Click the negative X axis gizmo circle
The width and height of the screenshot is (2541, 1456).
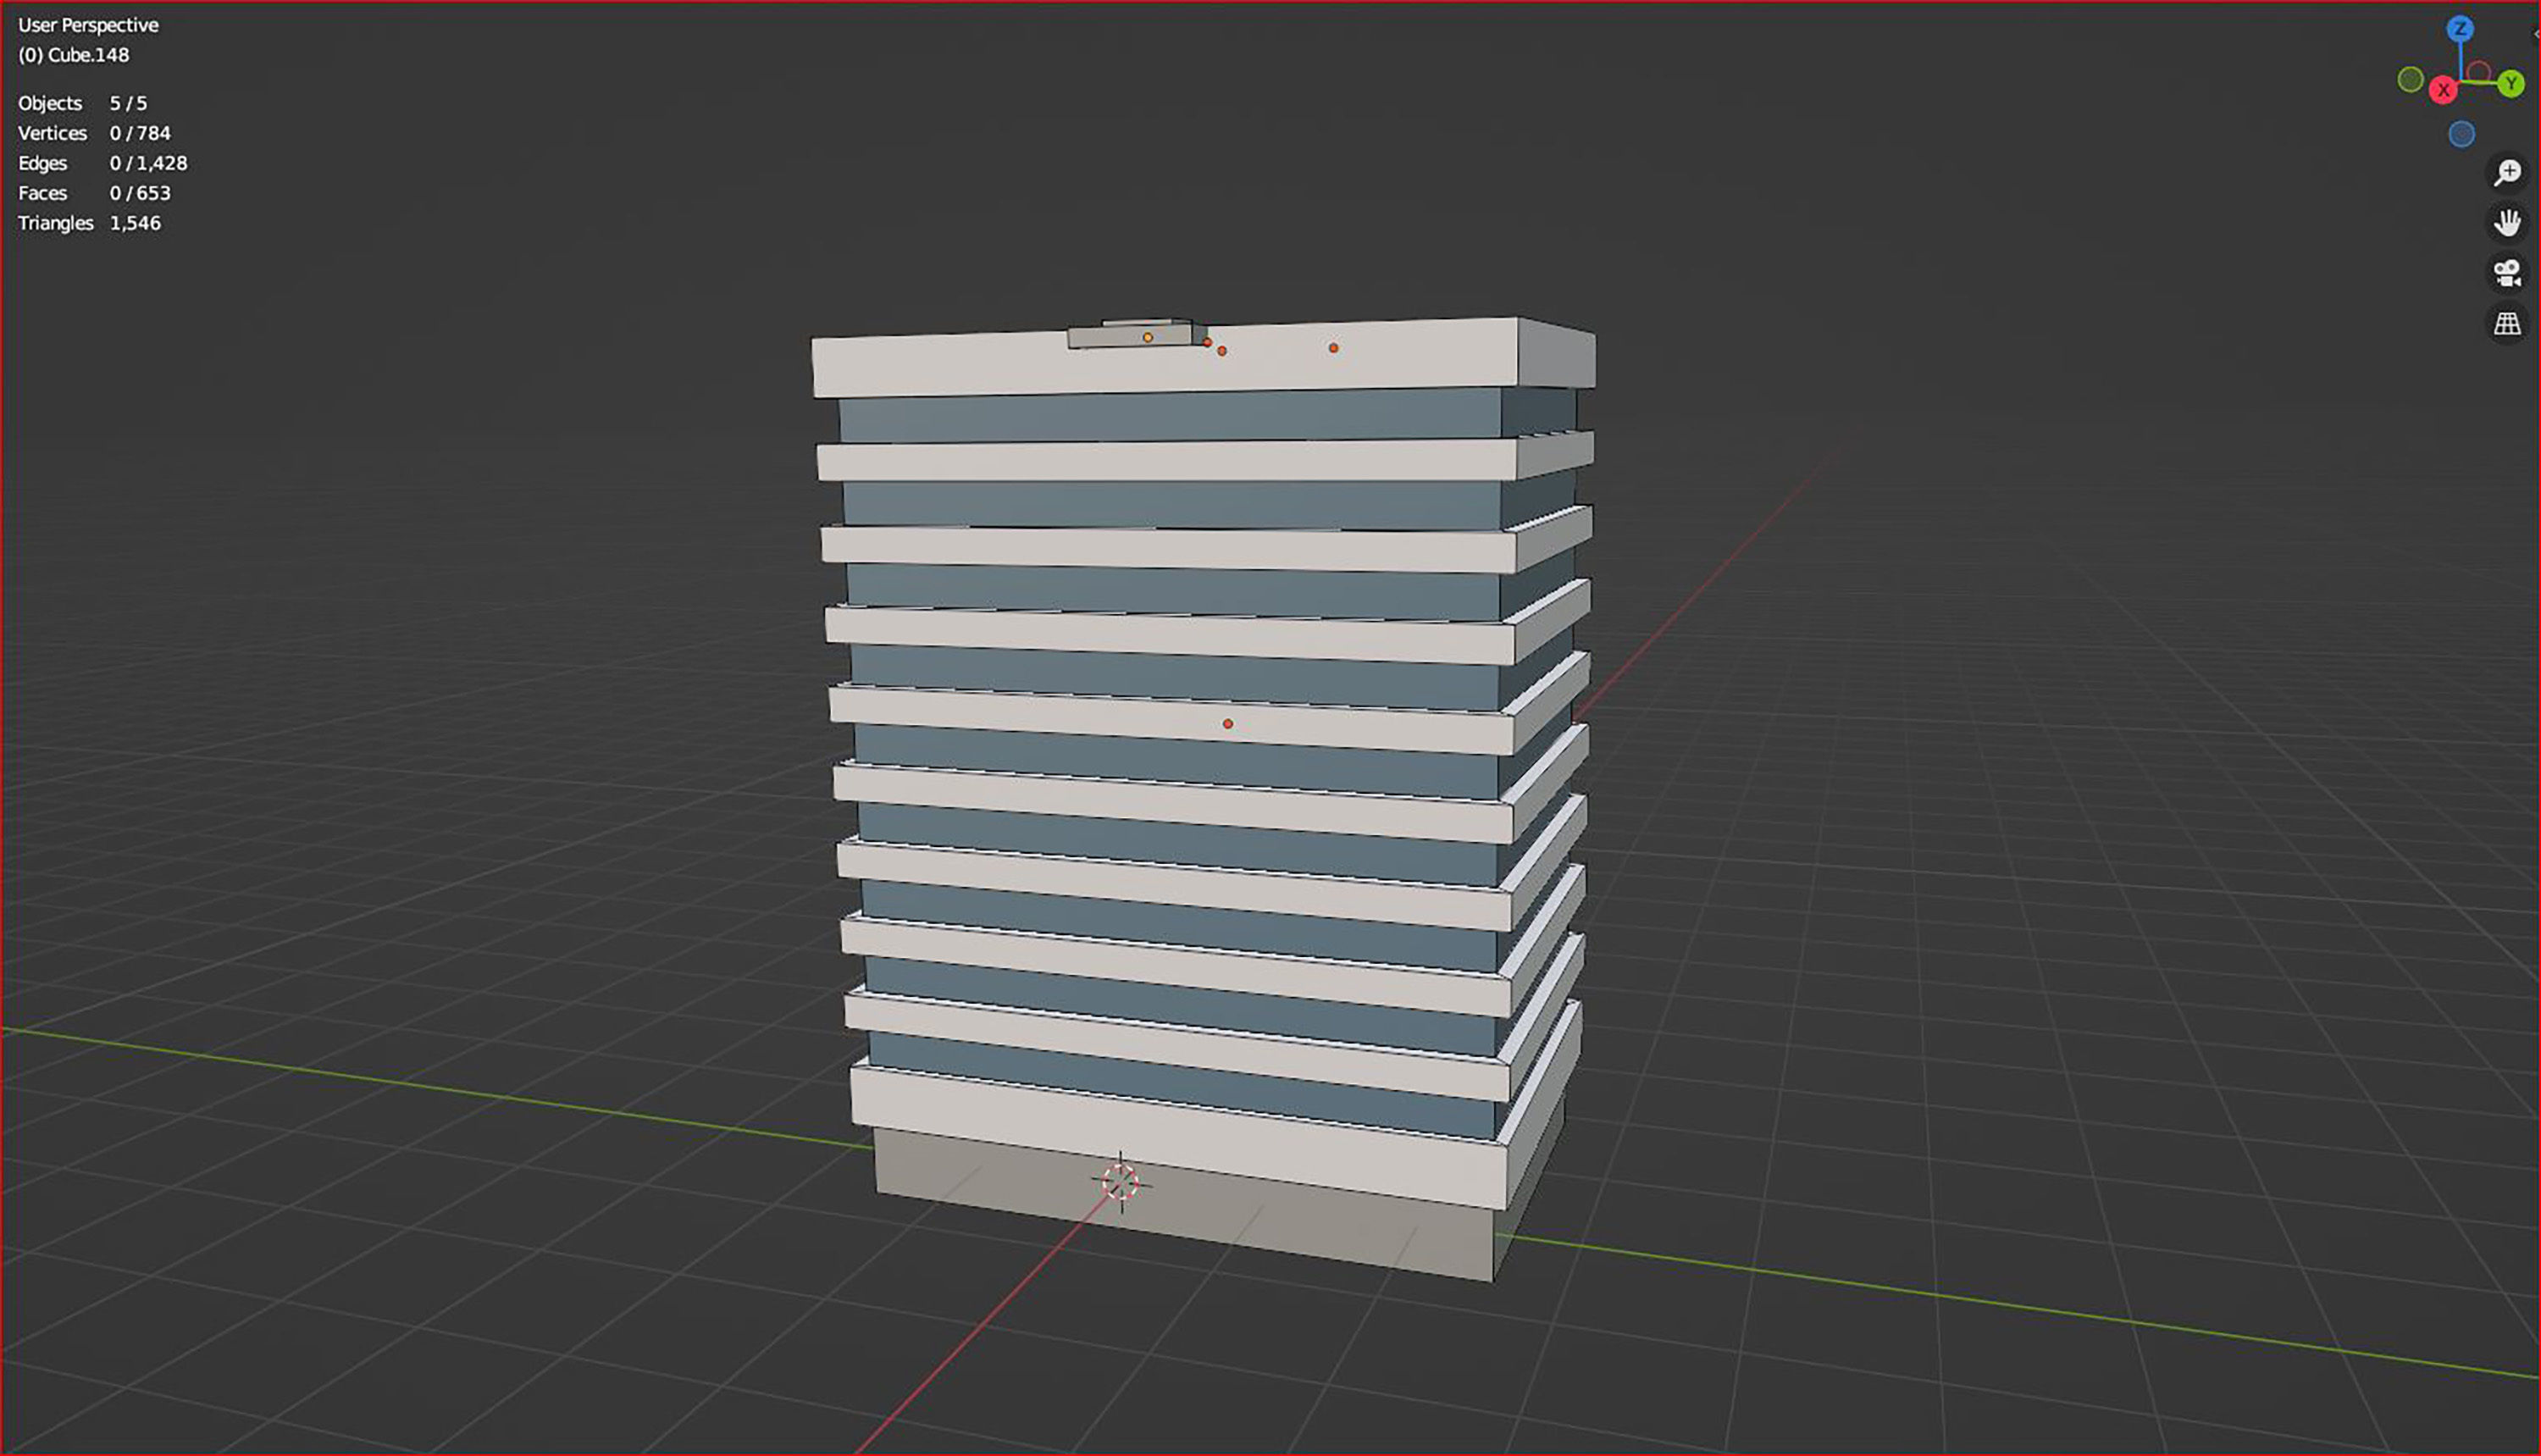point(2478,72)
